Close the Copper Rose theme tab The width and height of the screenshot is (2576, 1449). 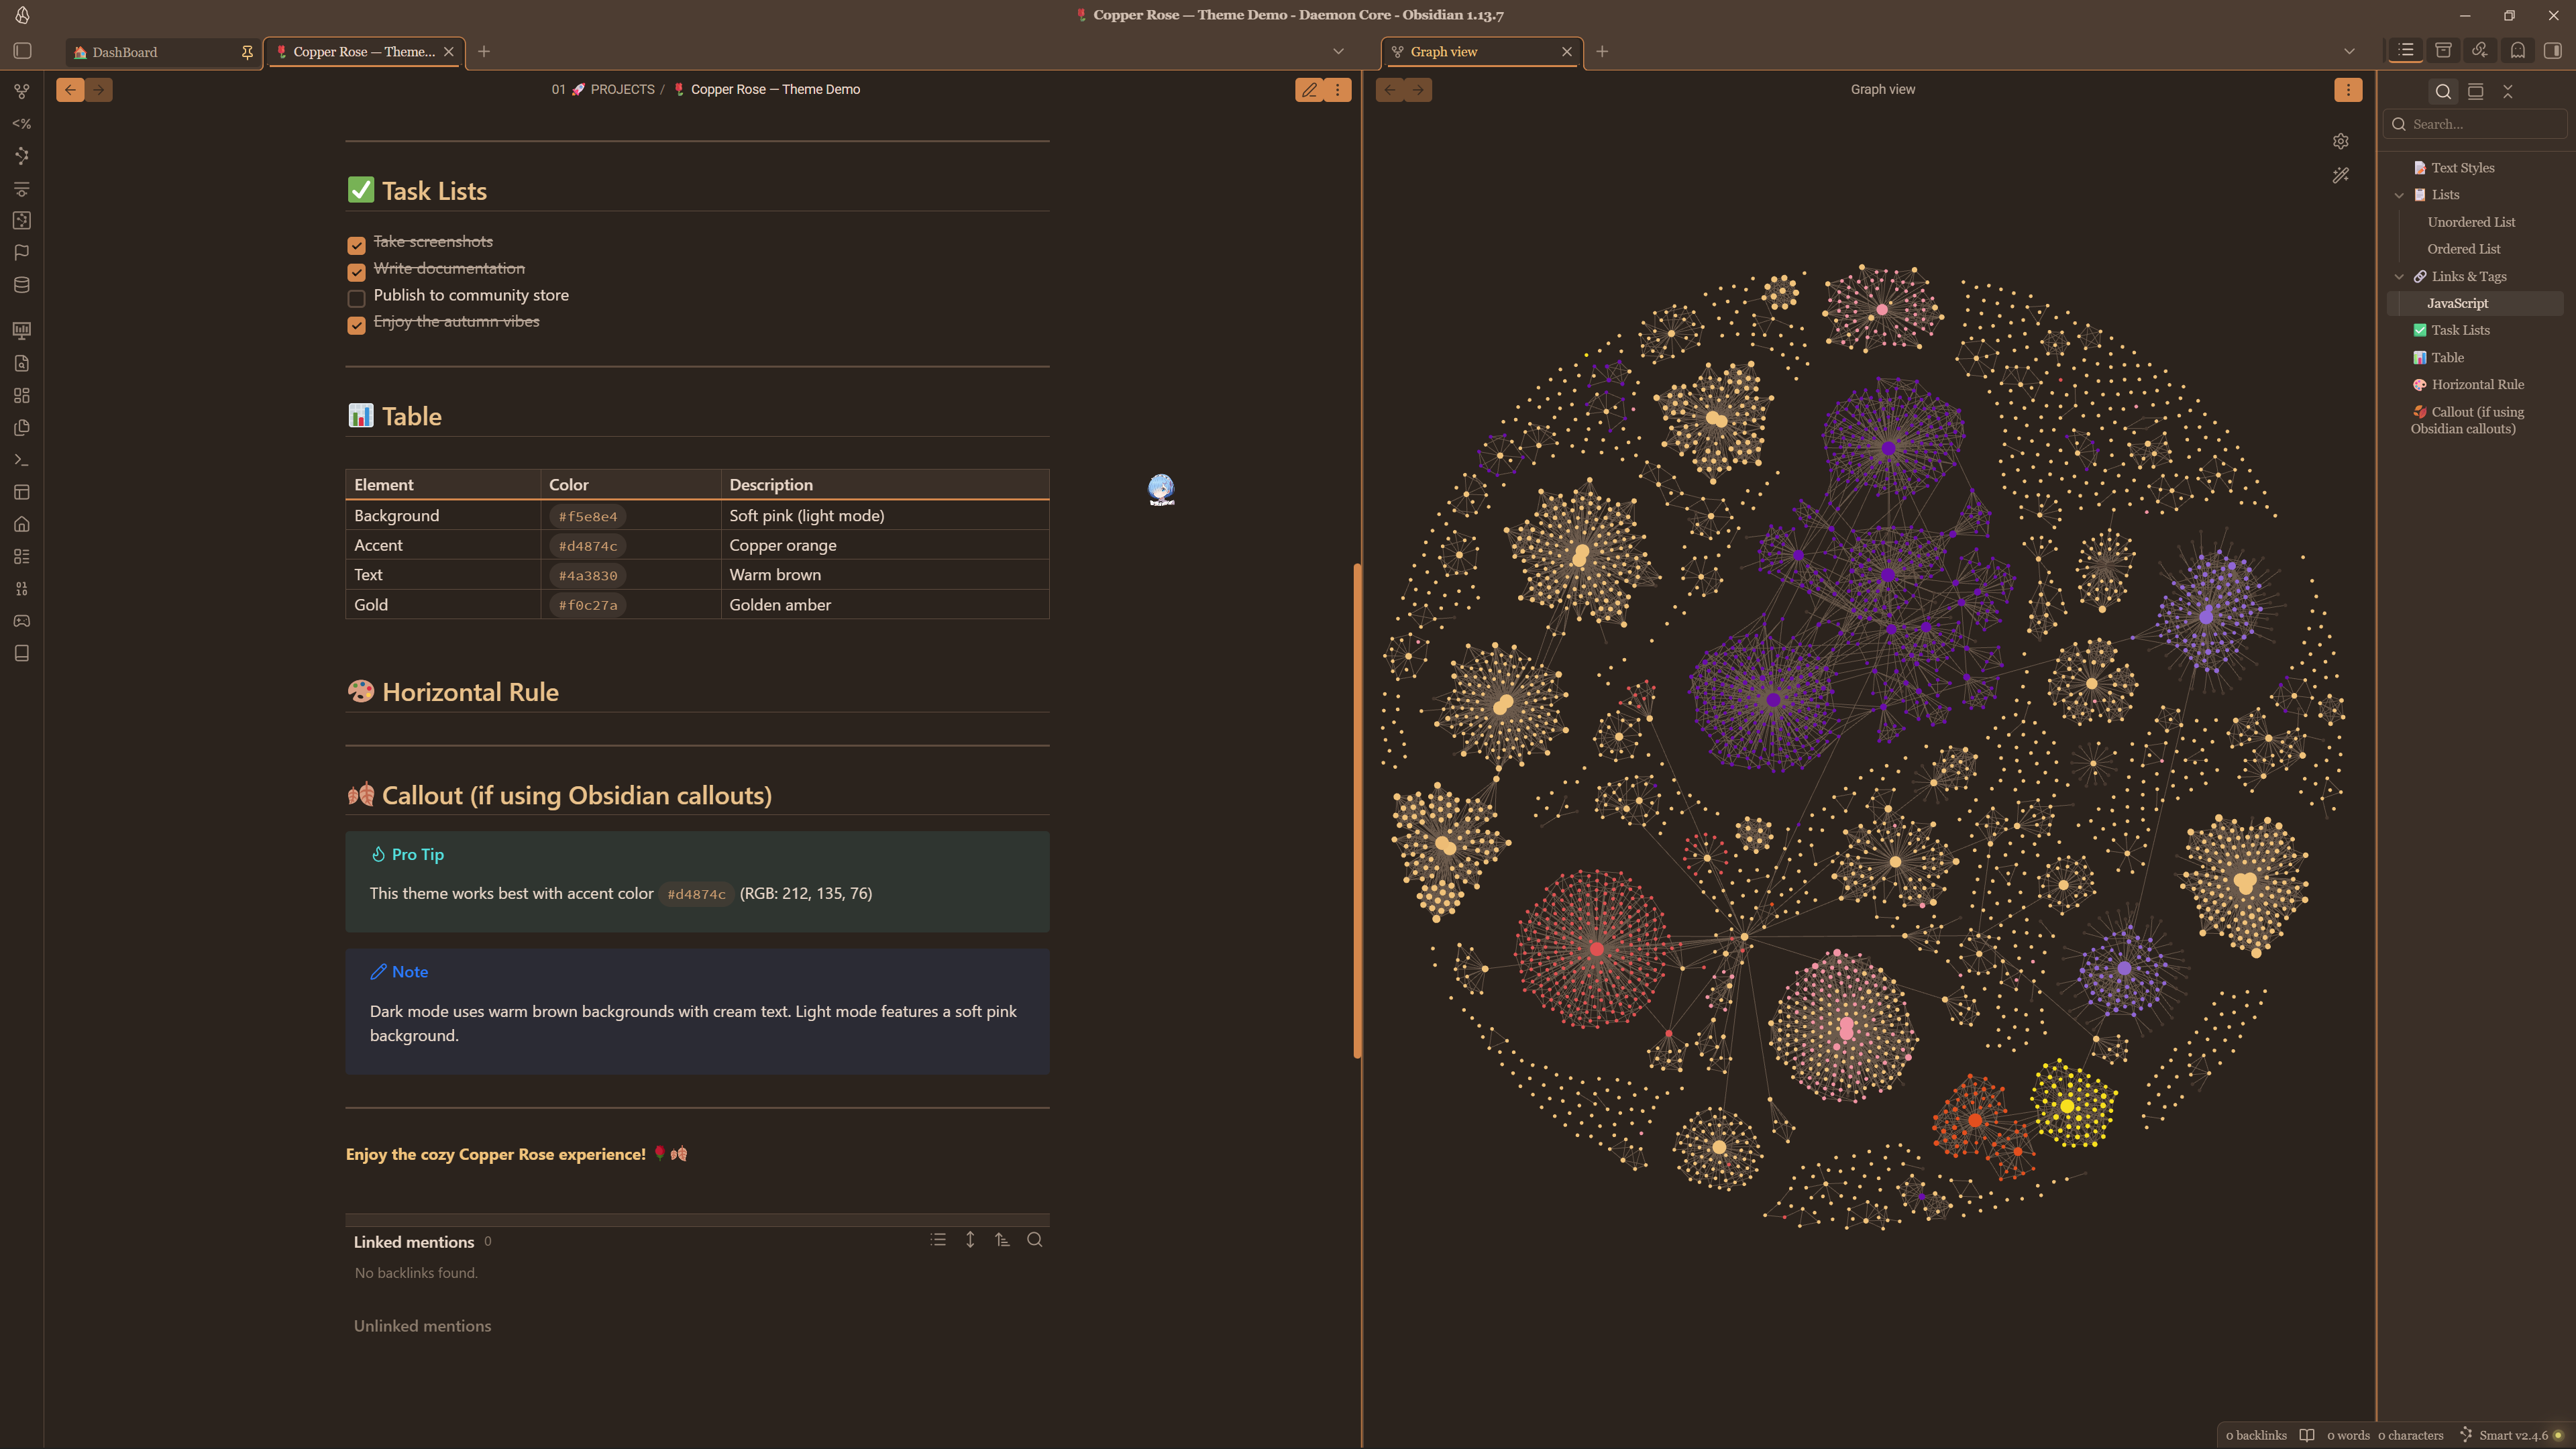coord(449,52)
